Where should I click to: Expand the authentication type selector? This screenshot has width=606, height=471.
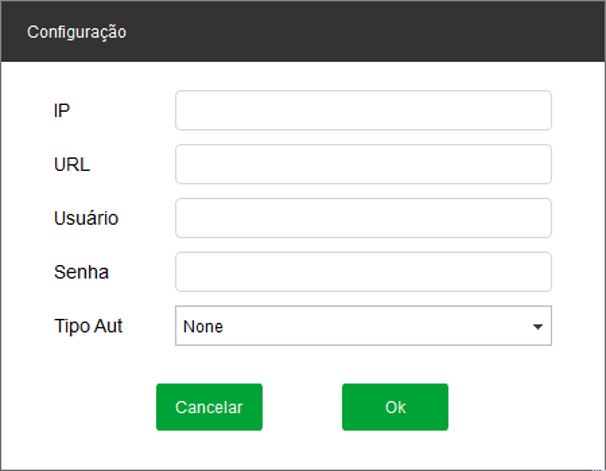pyautogui.click(x=363, y=326)
